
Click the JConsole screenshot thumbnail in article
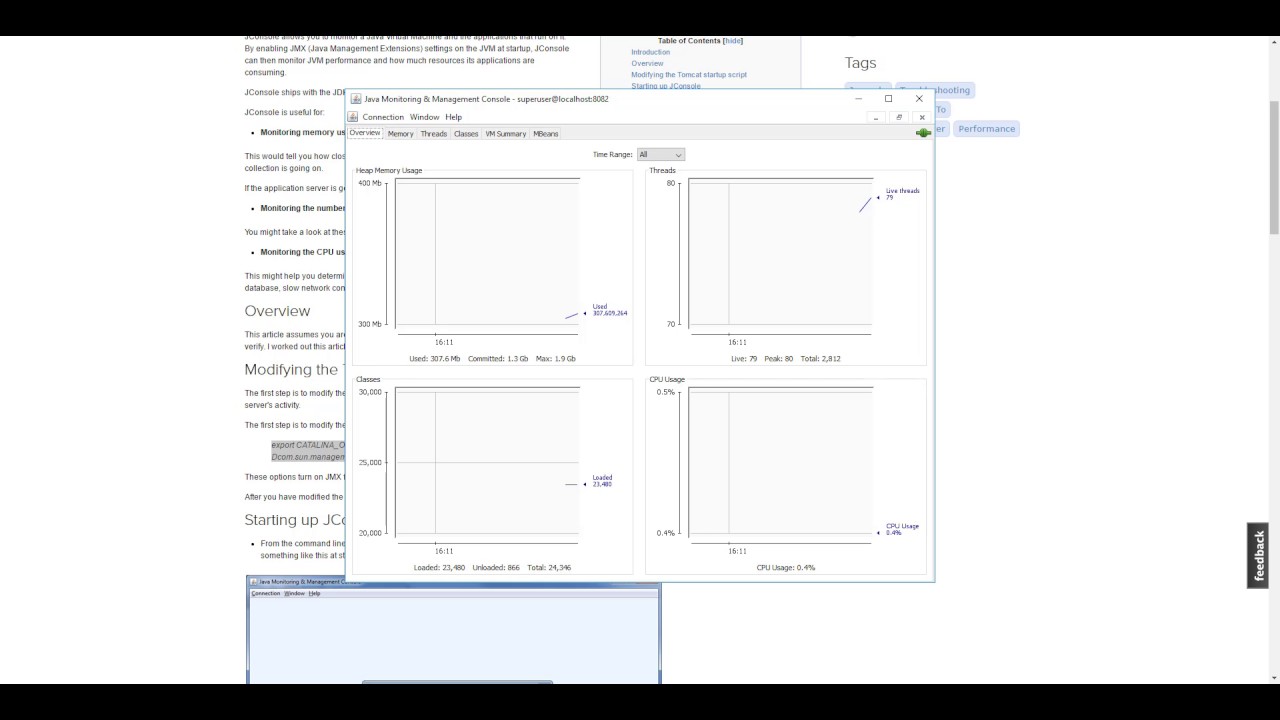pos(453,630)
